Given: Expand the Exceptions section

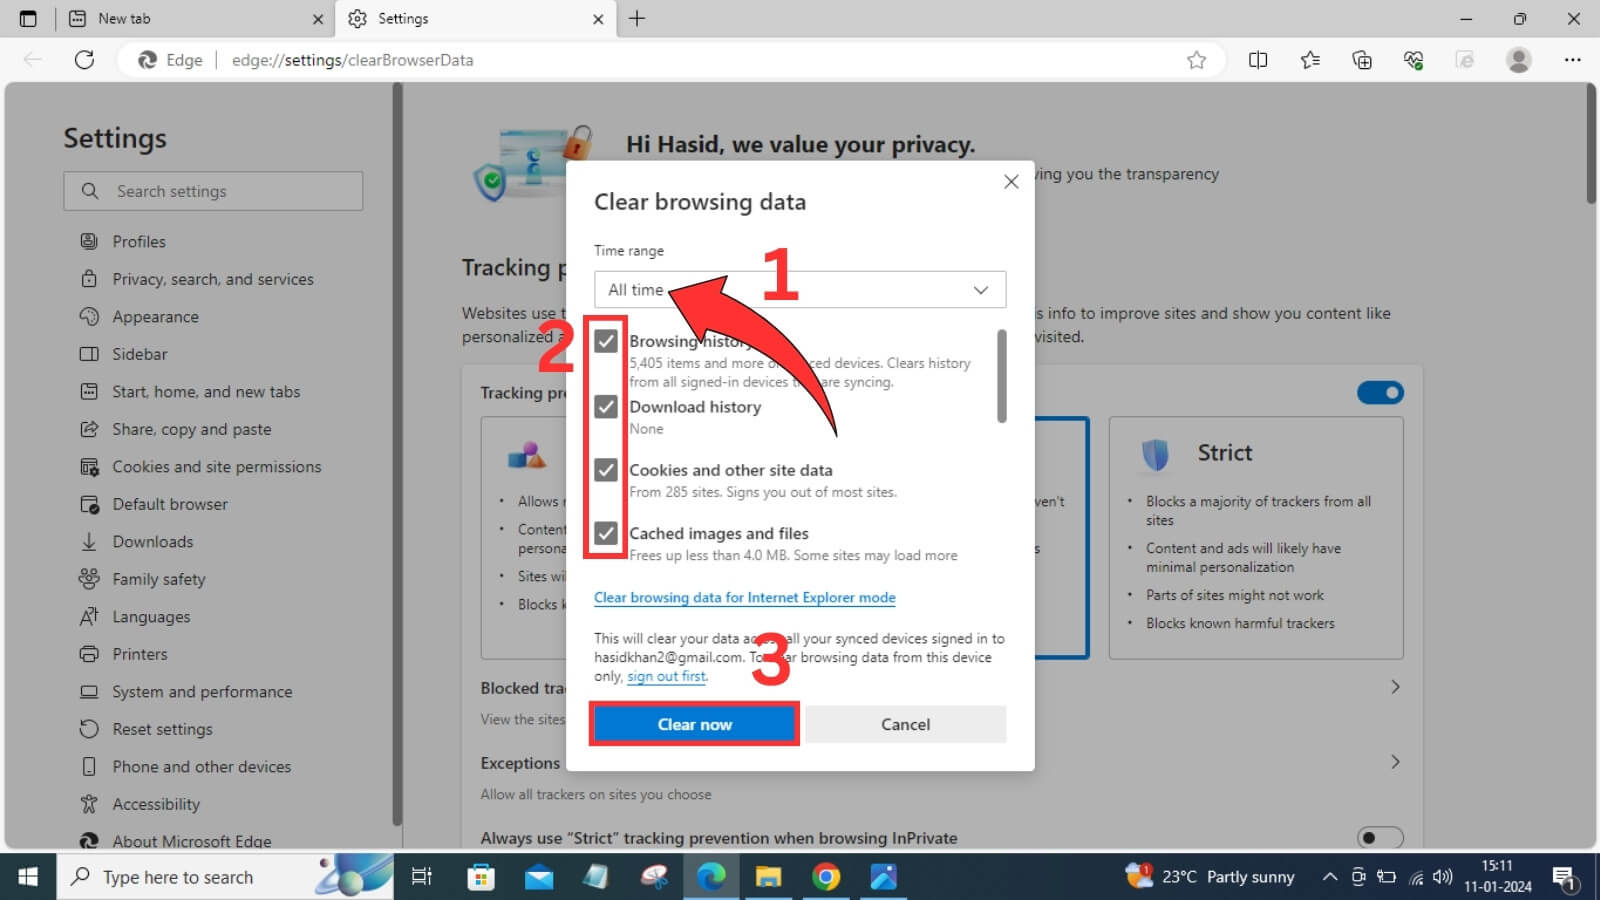Looking at the screenshot, I should tap(1396, 762).
